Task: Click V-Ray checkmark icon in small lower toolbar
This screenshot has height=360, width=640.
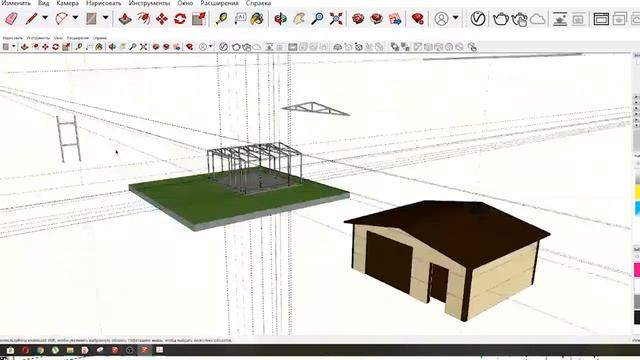Action: click(x=223, y=47)
